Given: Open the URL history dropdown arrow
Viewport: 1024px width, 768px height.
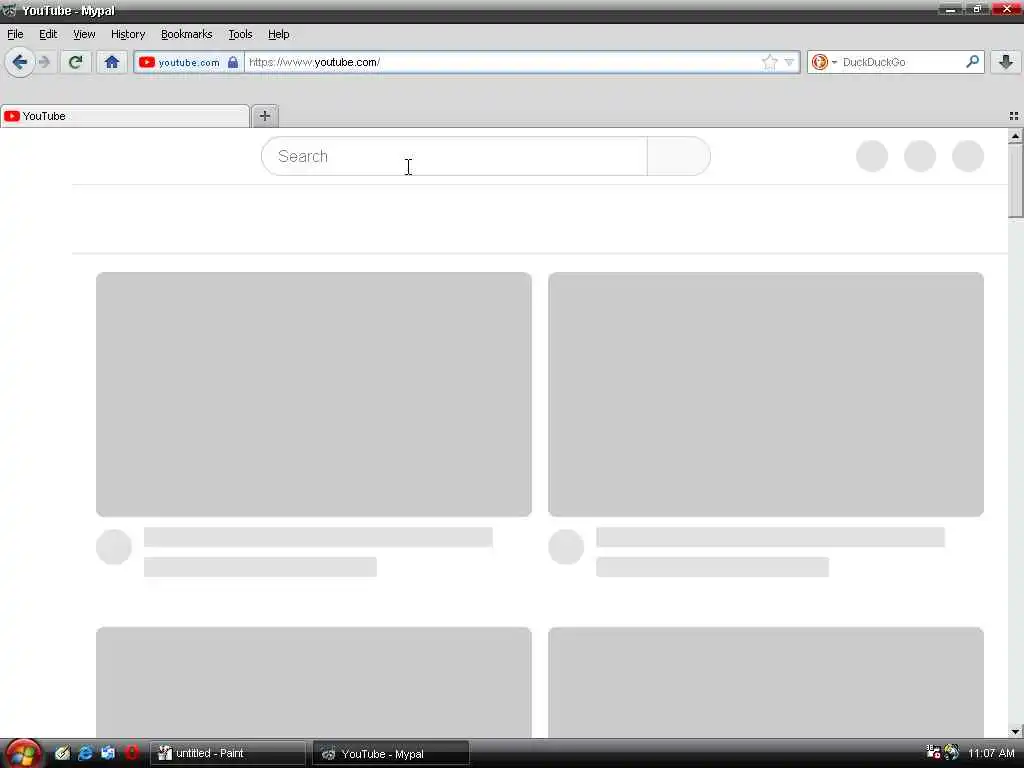Looking at the screenshot, I should tap(789, 62).
